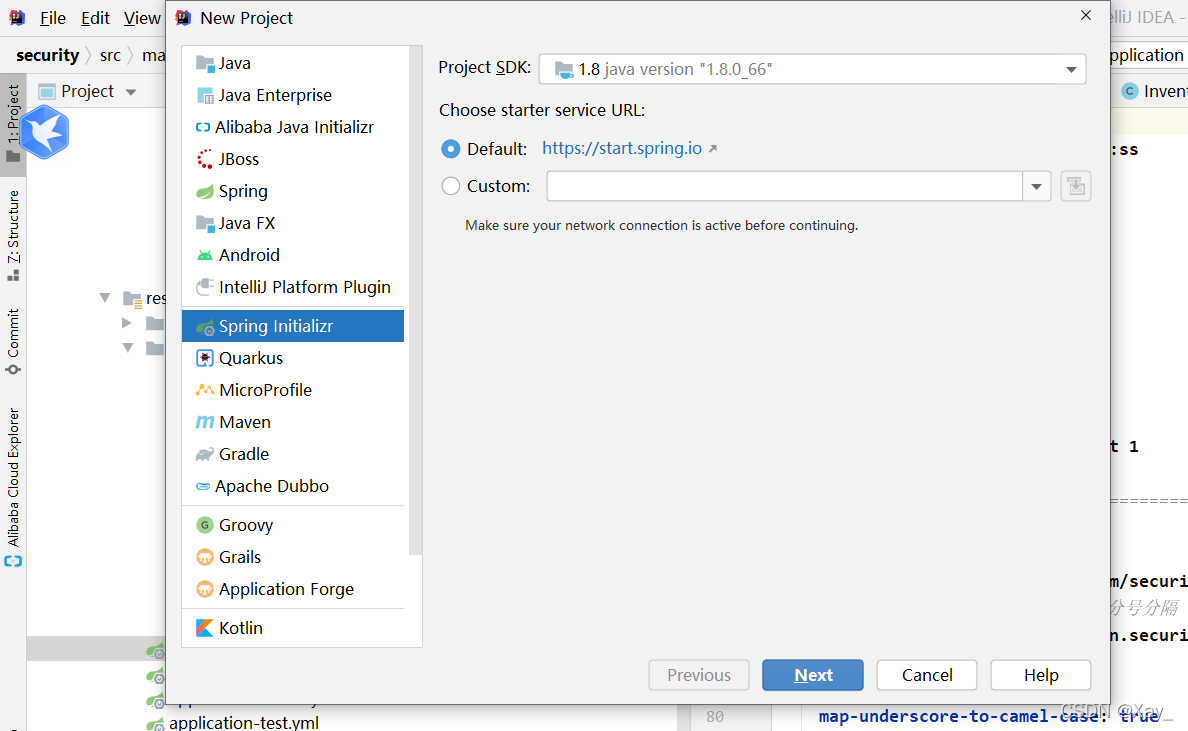Image resolution: width=1188 pixels, height=731 pixels.
Task: Open the Edit menu
Action: (95, 18)
